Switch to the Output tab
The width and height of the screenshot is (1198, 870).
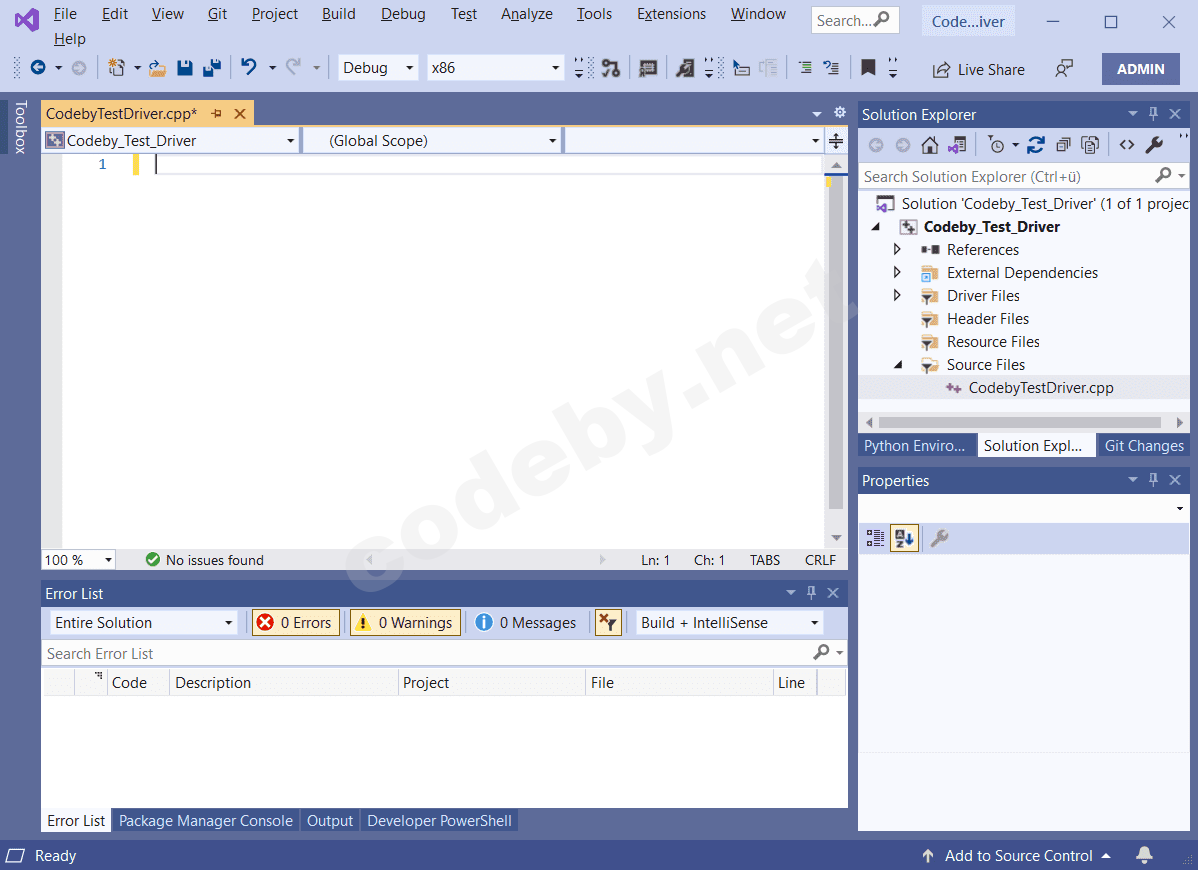pos(329,820)
